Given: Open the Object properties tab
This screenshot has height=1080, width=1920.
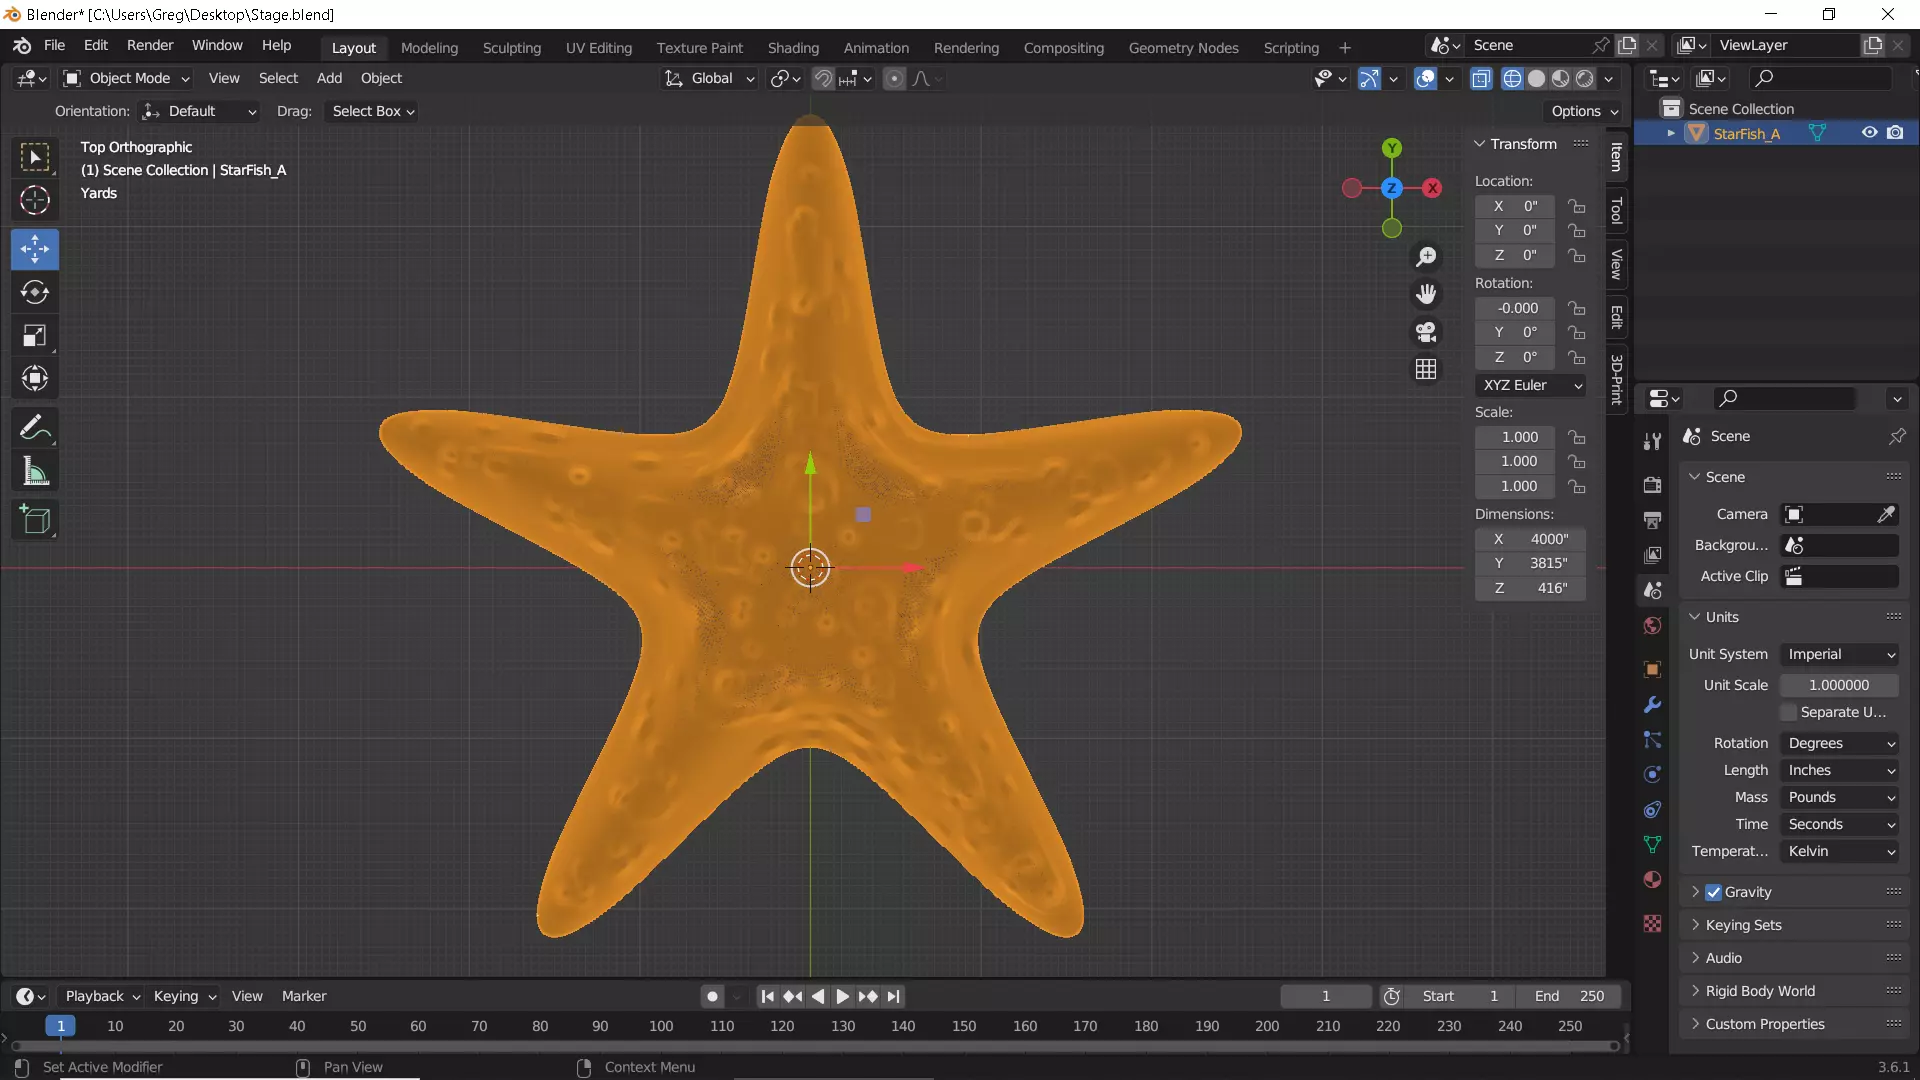Looking at the screenshot, I should (1652, 669).
